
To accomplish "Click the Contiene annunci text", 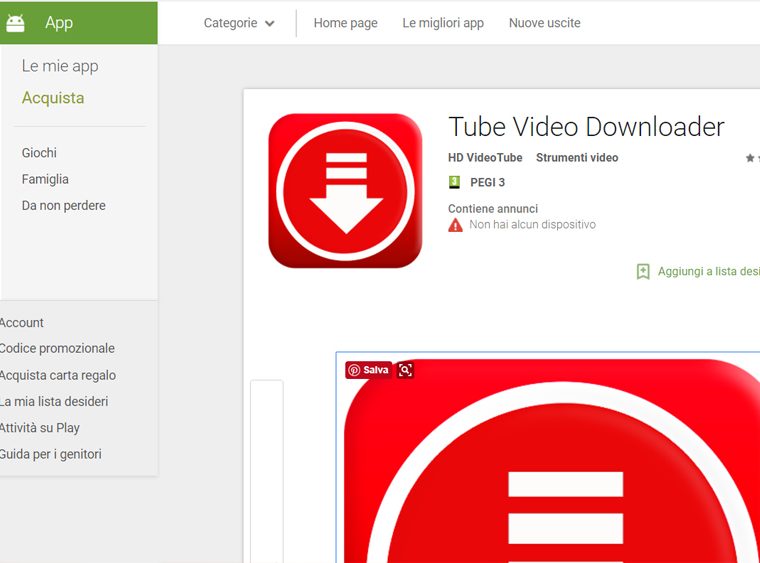I will [493, 209].
